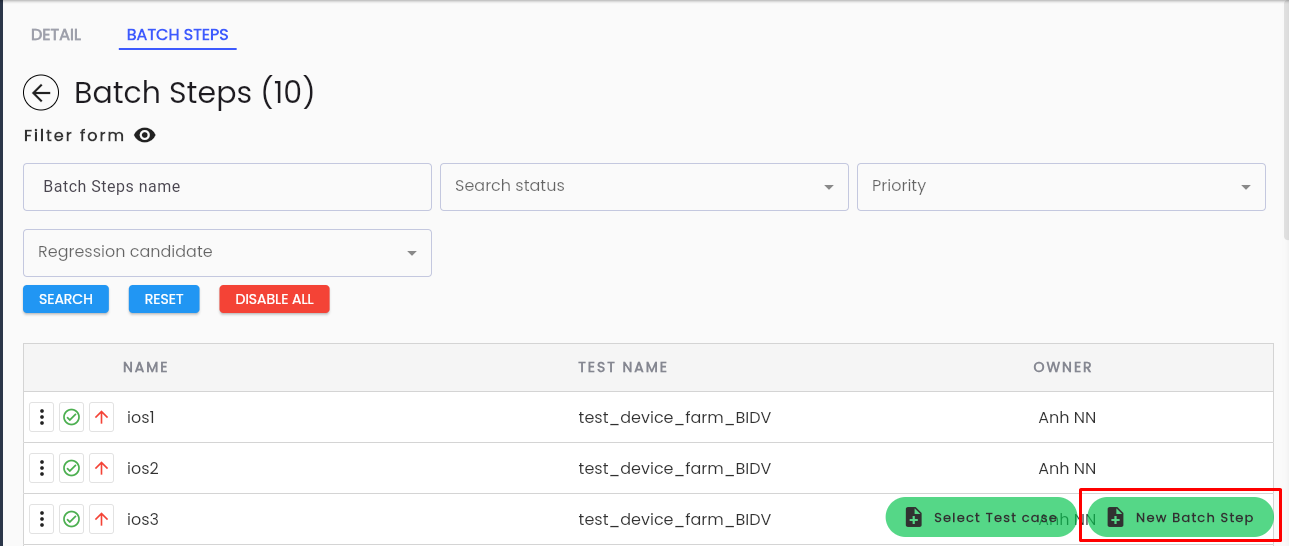
Task: Click test_device_farm_BIDV in ios1 row
Action: [x=675, y=417]
